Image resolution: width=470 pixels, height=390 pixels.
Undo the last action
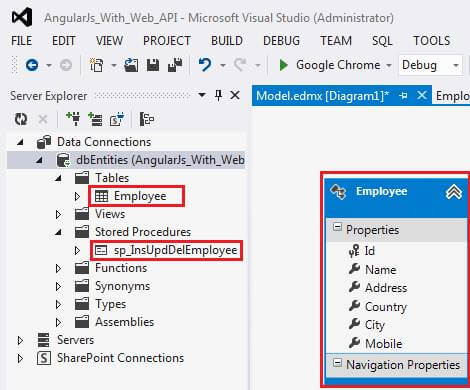point(205,65)
